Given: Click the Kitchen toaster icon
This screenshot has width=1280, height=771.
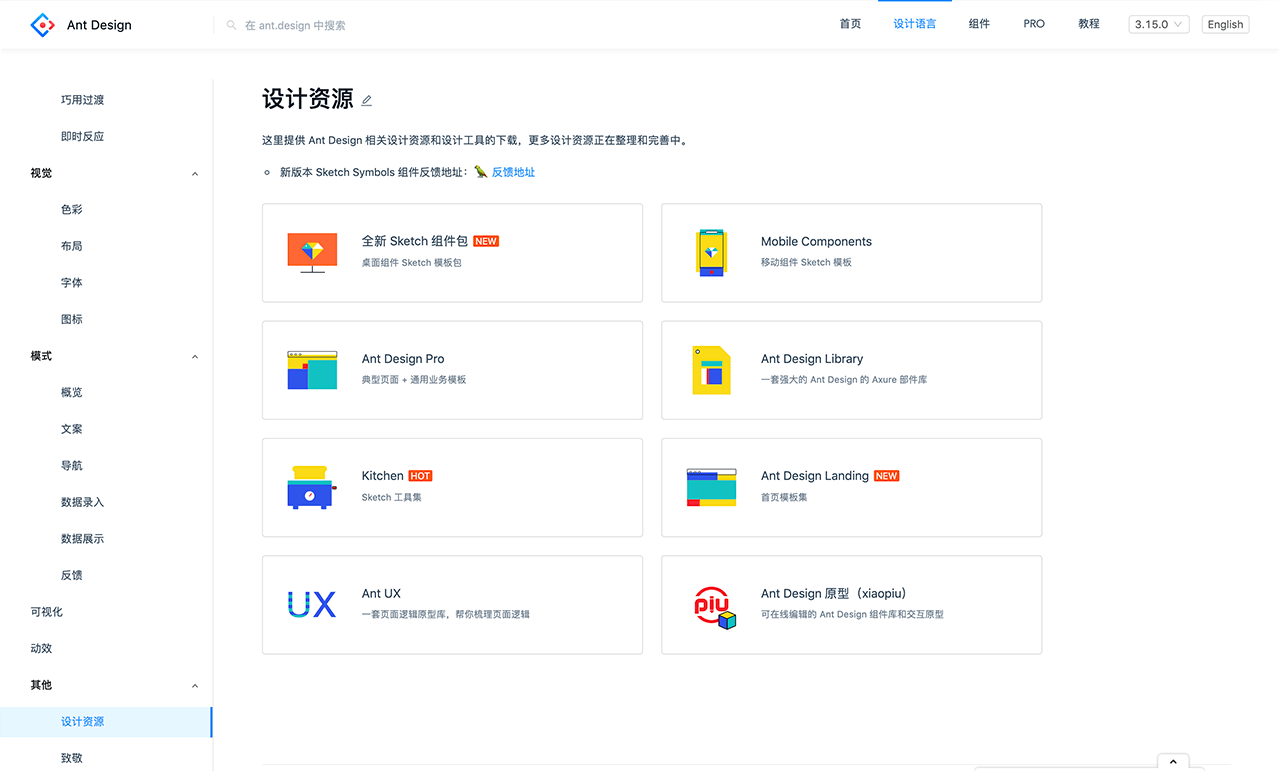Looking at the screenshot, I should point(313,487).
